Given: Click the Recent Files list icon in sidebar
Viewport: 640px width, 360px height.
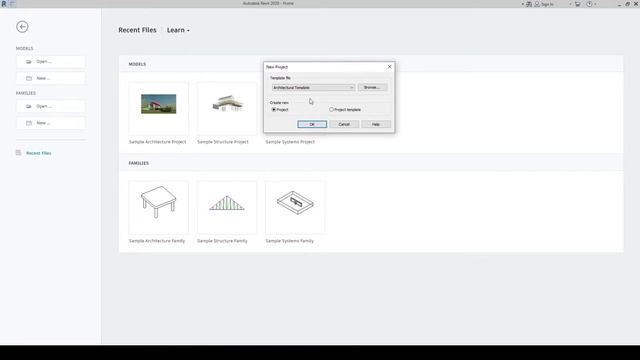Looking at the screenshot, I should coord(18,153).
